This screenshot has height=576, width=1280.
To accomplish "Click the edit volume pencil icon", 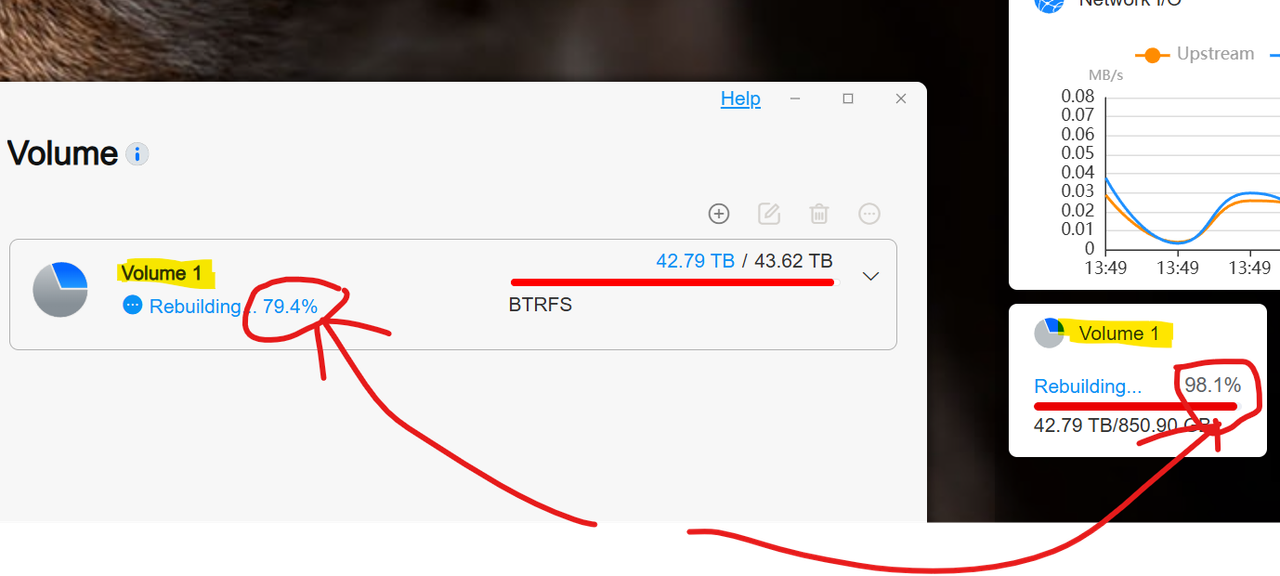I will click(x=769, y=213).
